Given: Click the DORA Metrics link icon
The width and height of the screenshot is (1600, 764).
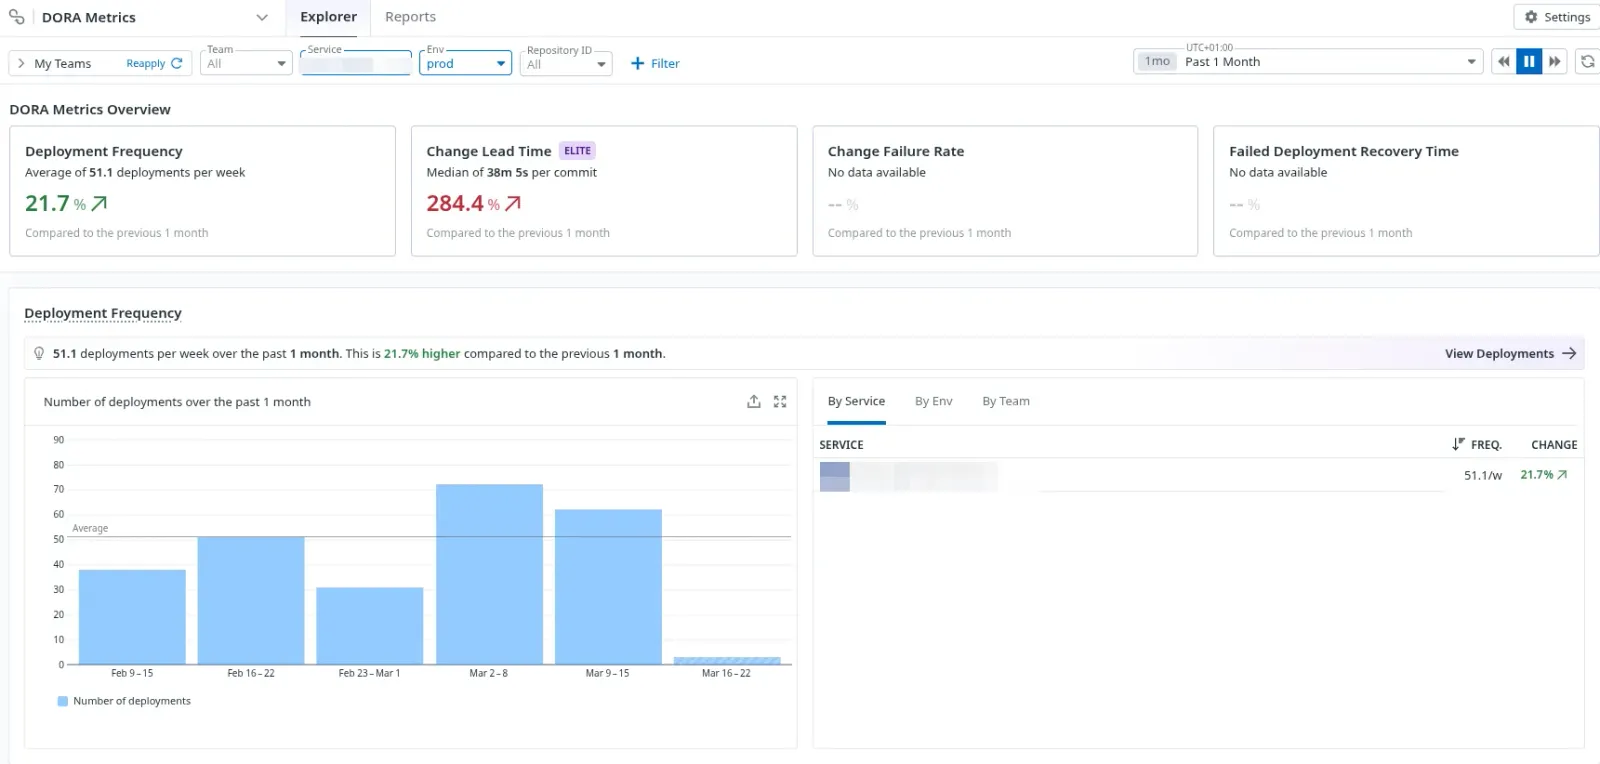Looking at the screenshot, I should click(x=17, y=17).
